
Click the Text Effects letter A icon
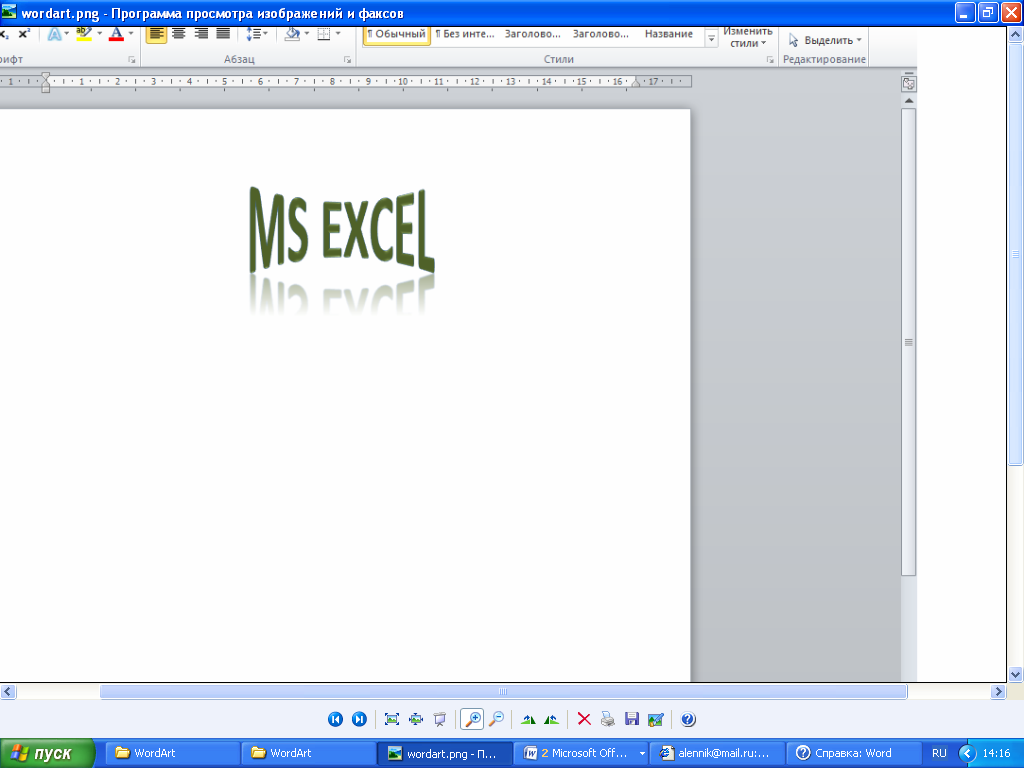coord(54,34)
